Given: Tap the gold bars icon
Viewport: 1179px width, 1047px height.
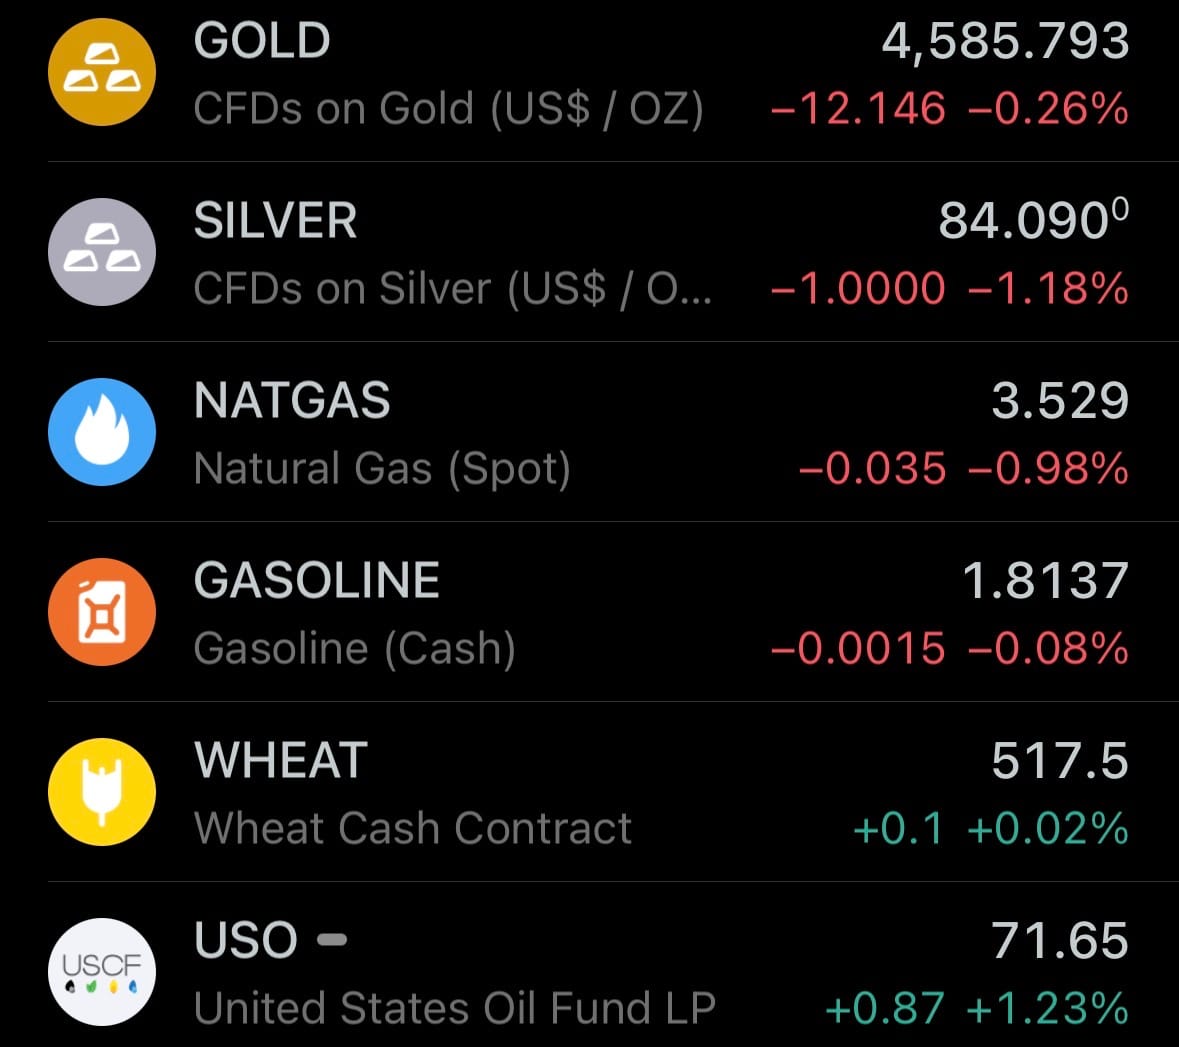Looking at the screenshot, I should pos(102,72).
